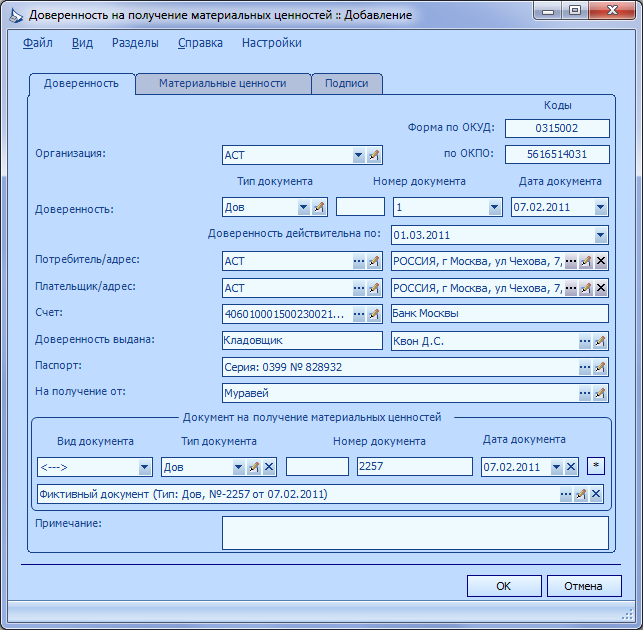Click into the Примечание text field
Viewport: 643px width, 630px height.
[x=415, y=532]
